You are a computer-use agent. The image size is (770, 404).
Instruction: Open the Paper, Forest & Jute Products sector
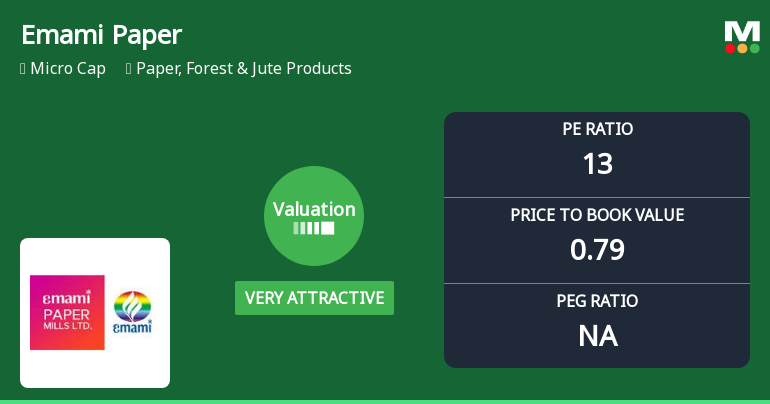(x=245, y=69)
